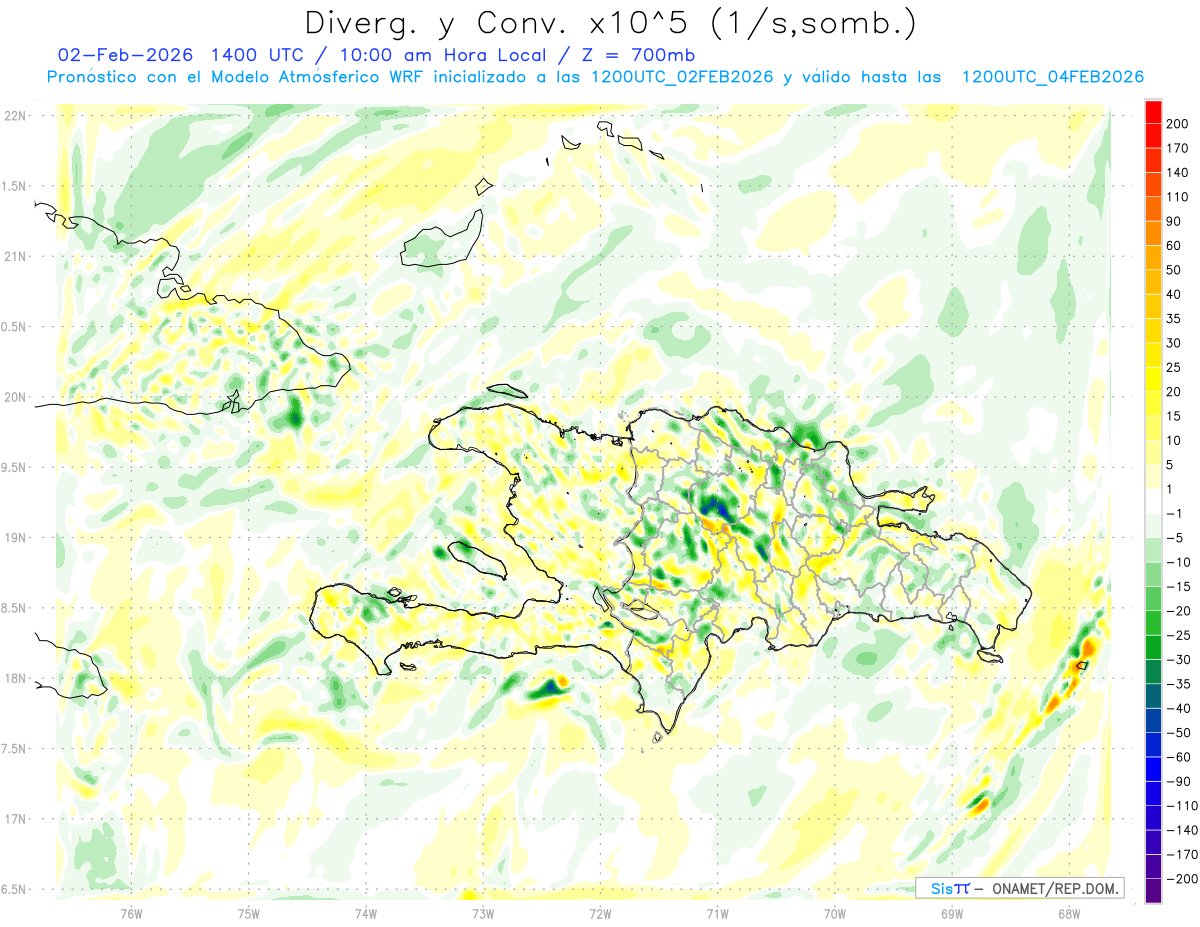Click the latitude label "0.5N"

[x=14, y=327]
